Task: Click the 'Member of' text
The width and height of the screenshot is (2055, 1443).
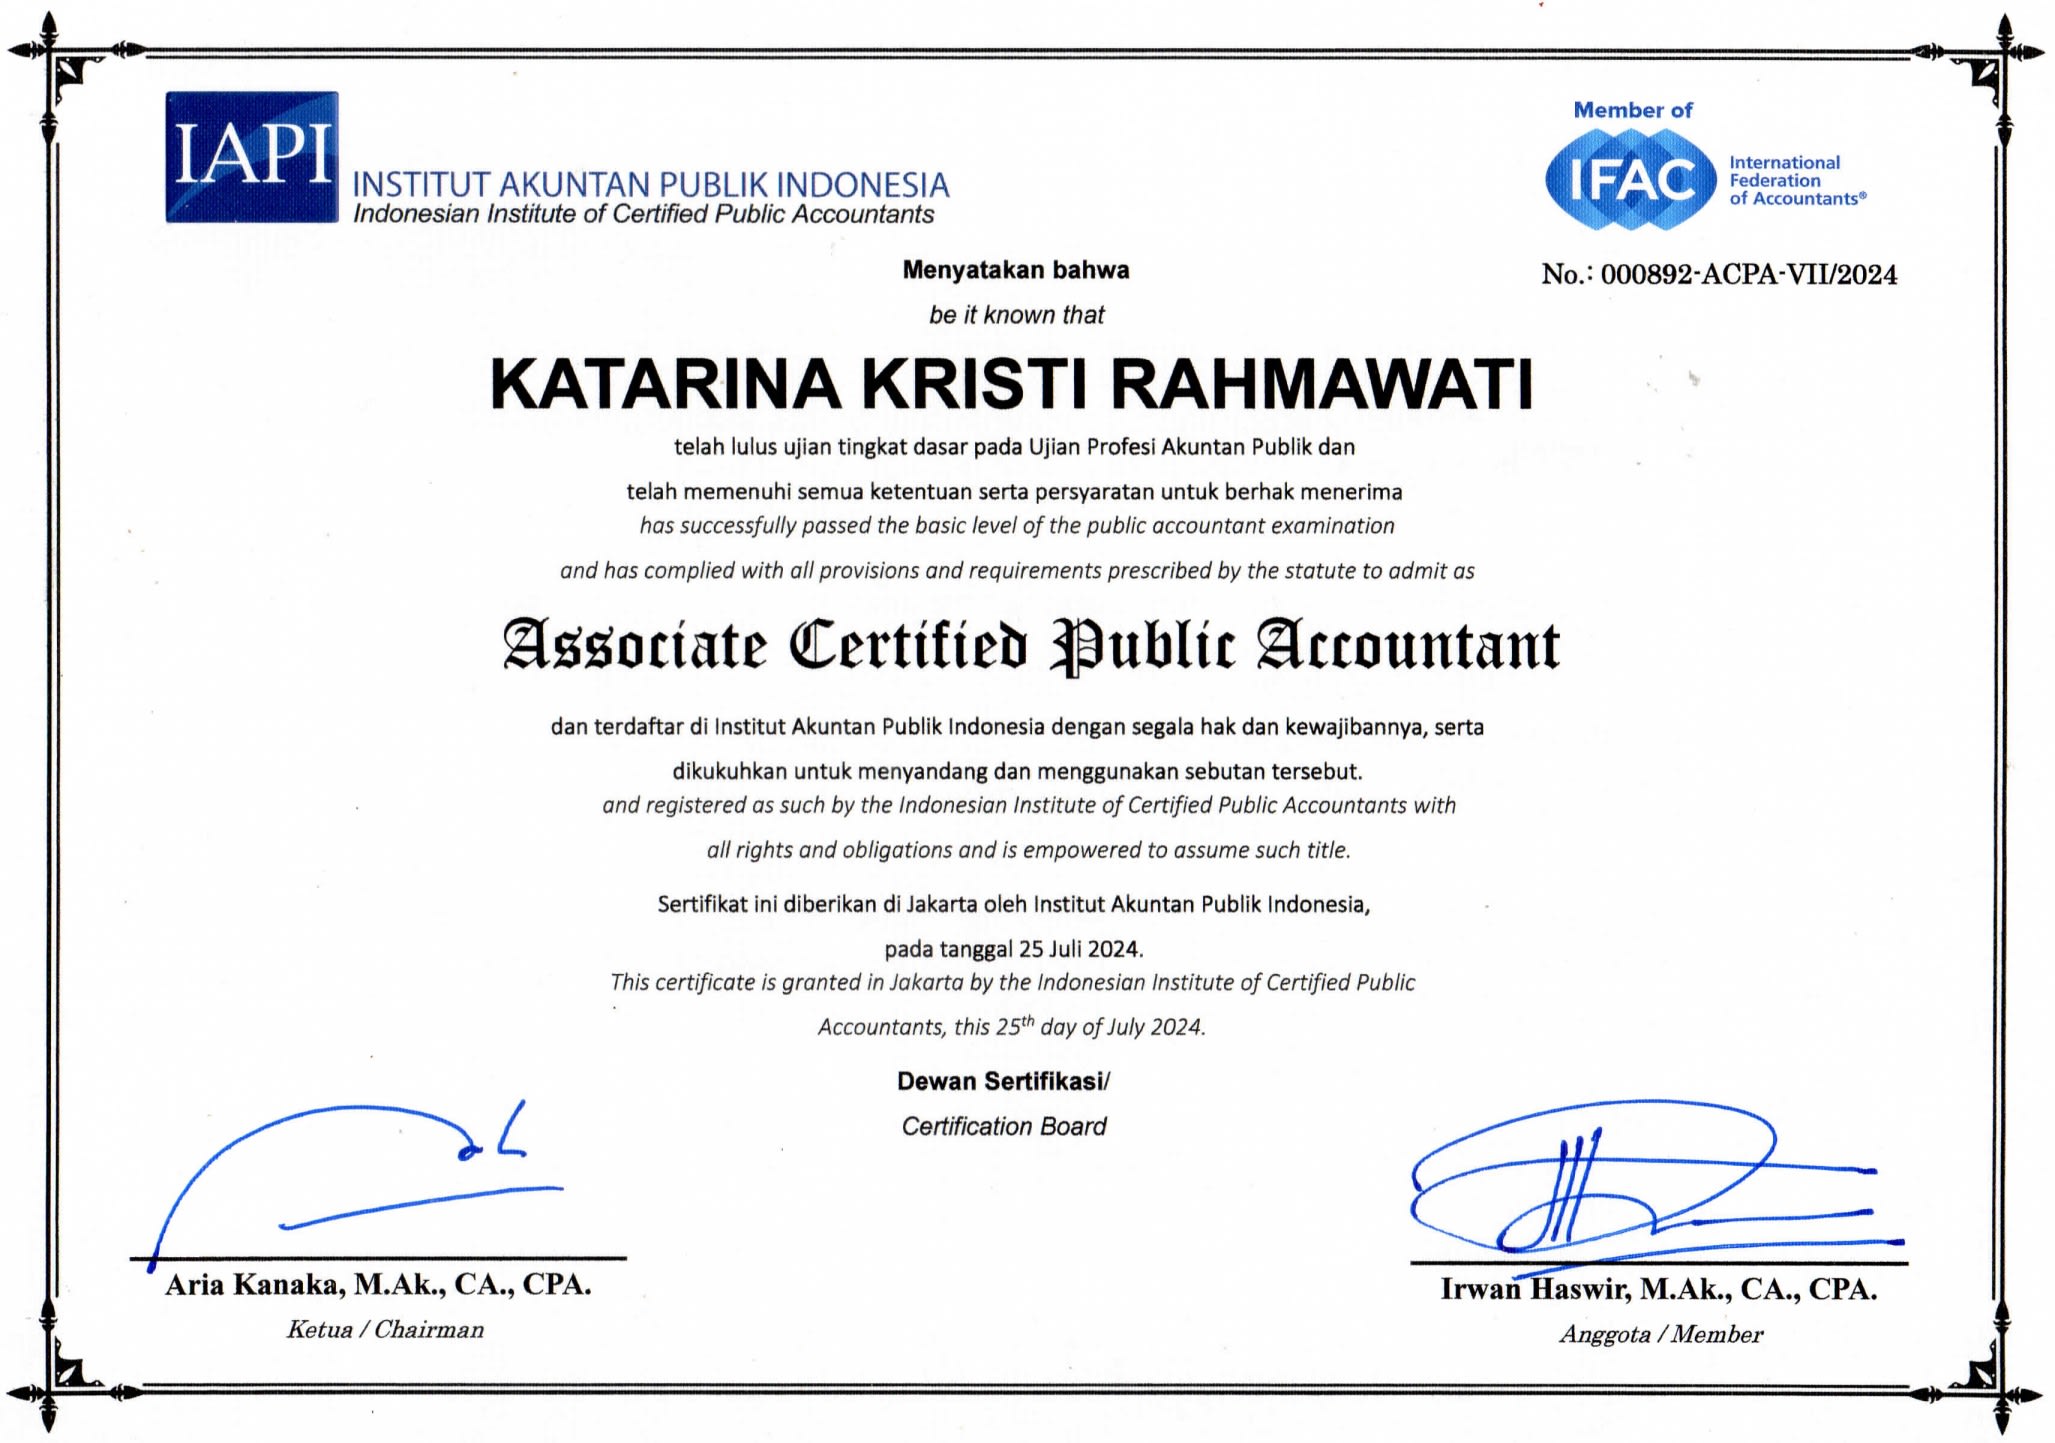Action: (1633, 110)
